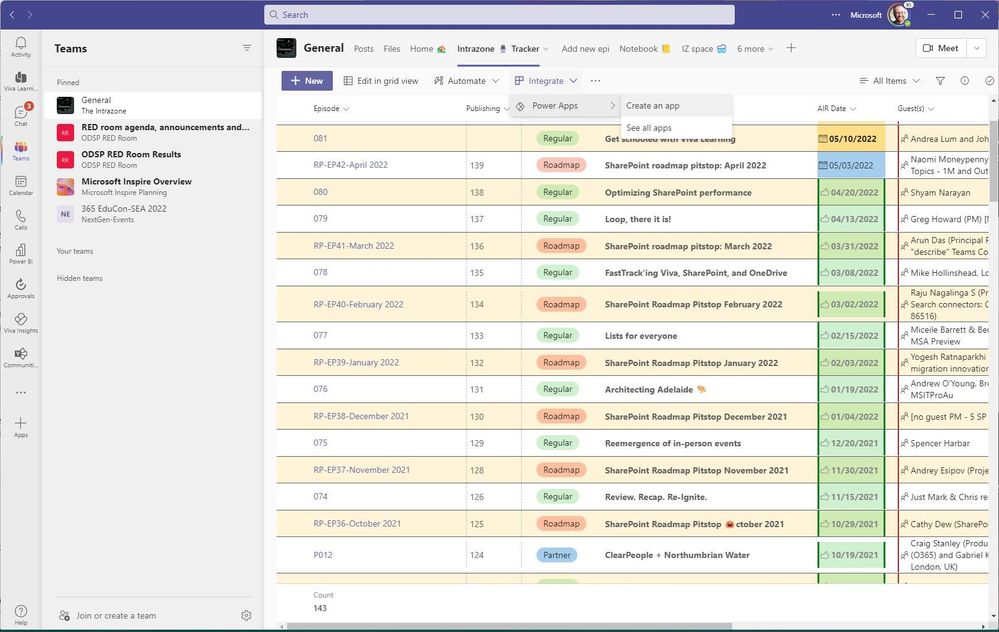
Task: Open the IZ space tab
Action: pos(704,48)
